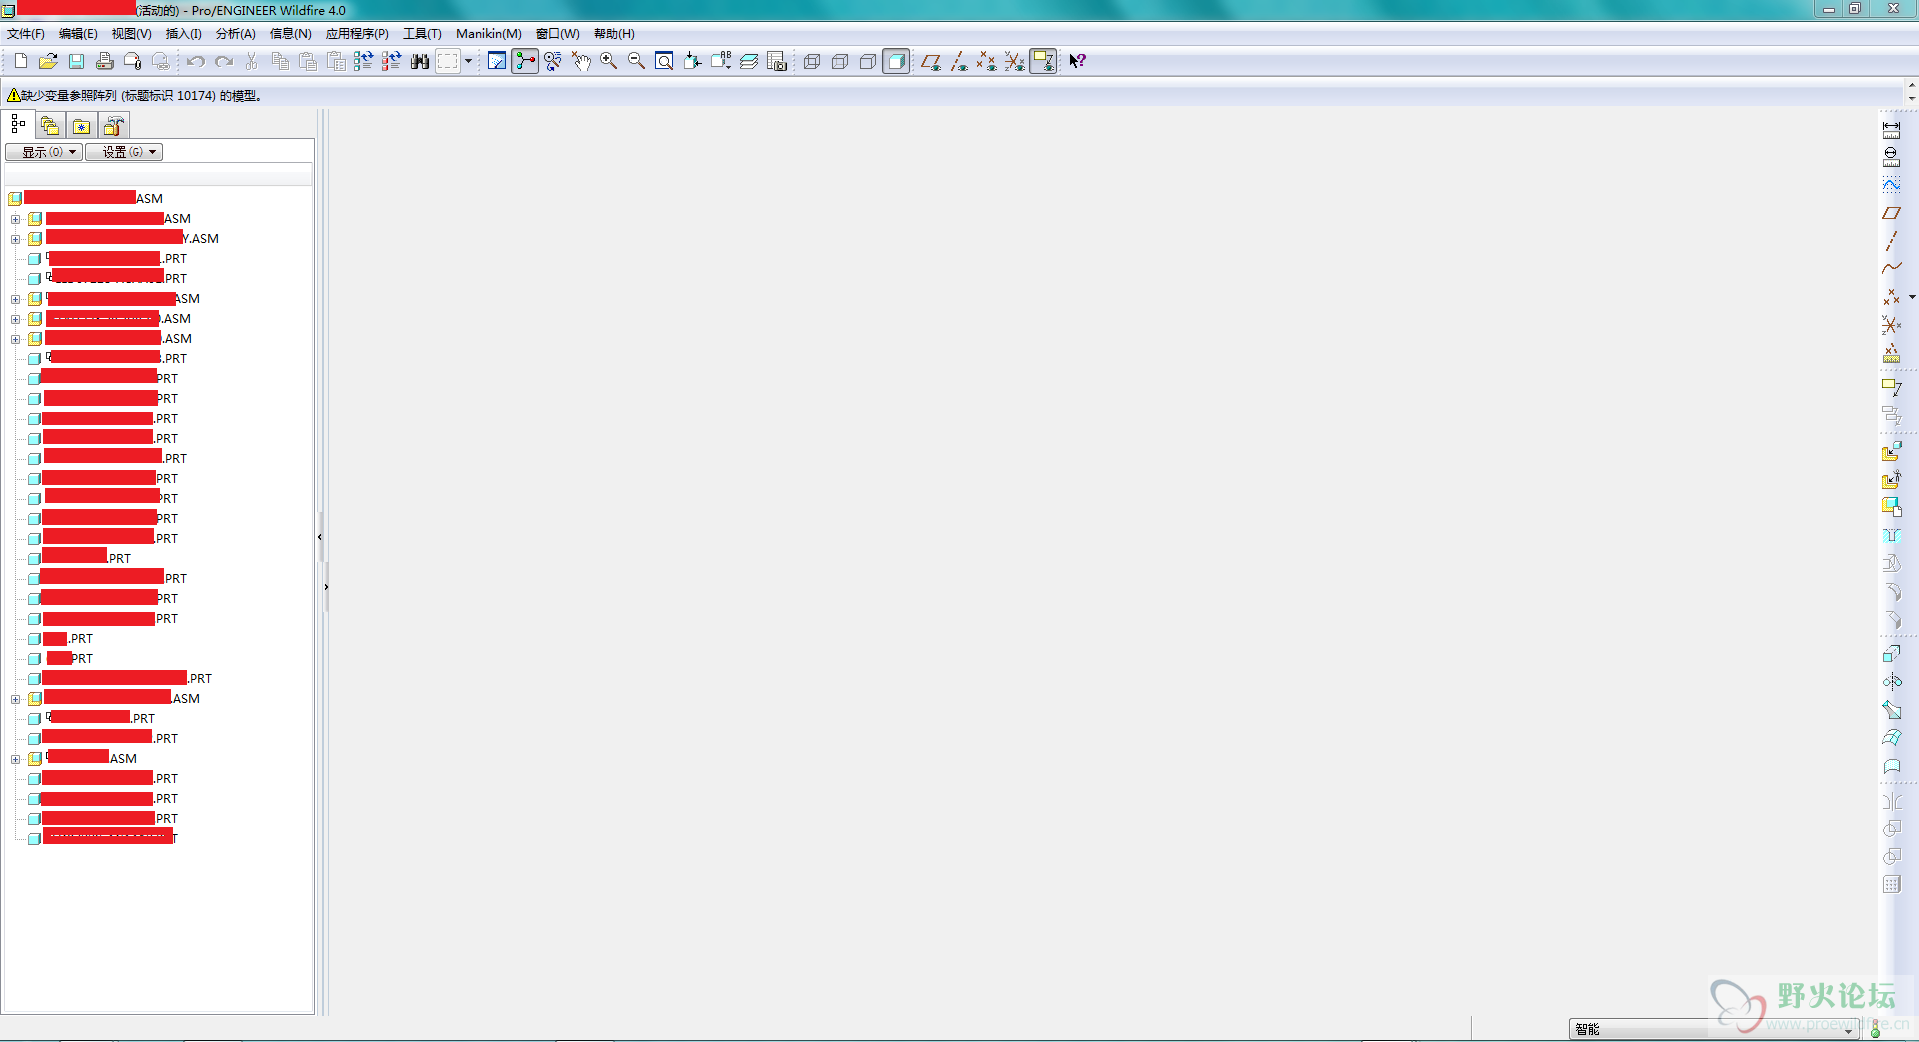This screenshot has height=1042, width=1919.
Task: Refit the model to the screen
Action: 664,61
